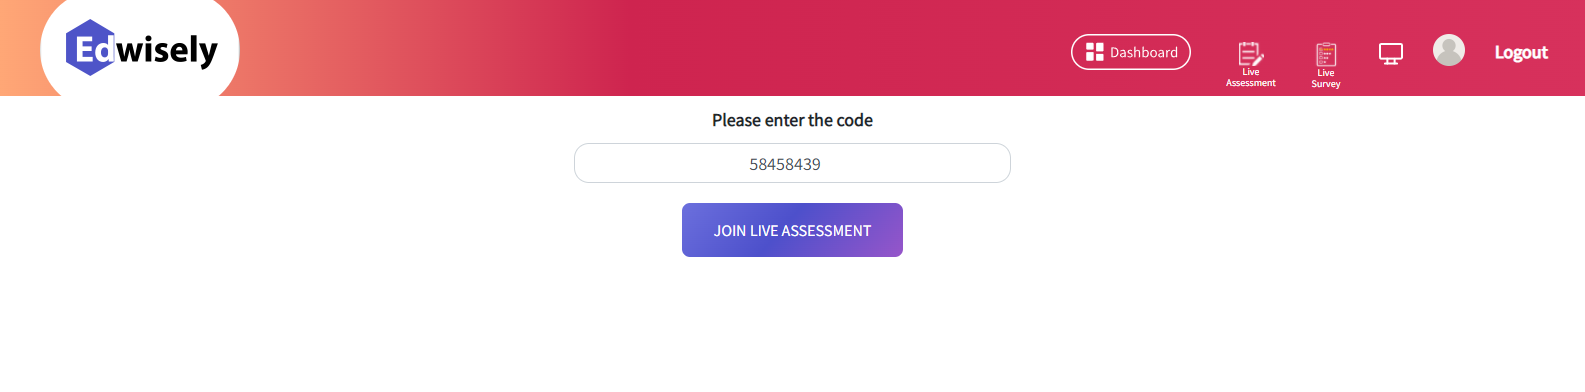Click the monitor screen icon in header
This screenshot has width=1585, height=392.
pos(1391,54)
